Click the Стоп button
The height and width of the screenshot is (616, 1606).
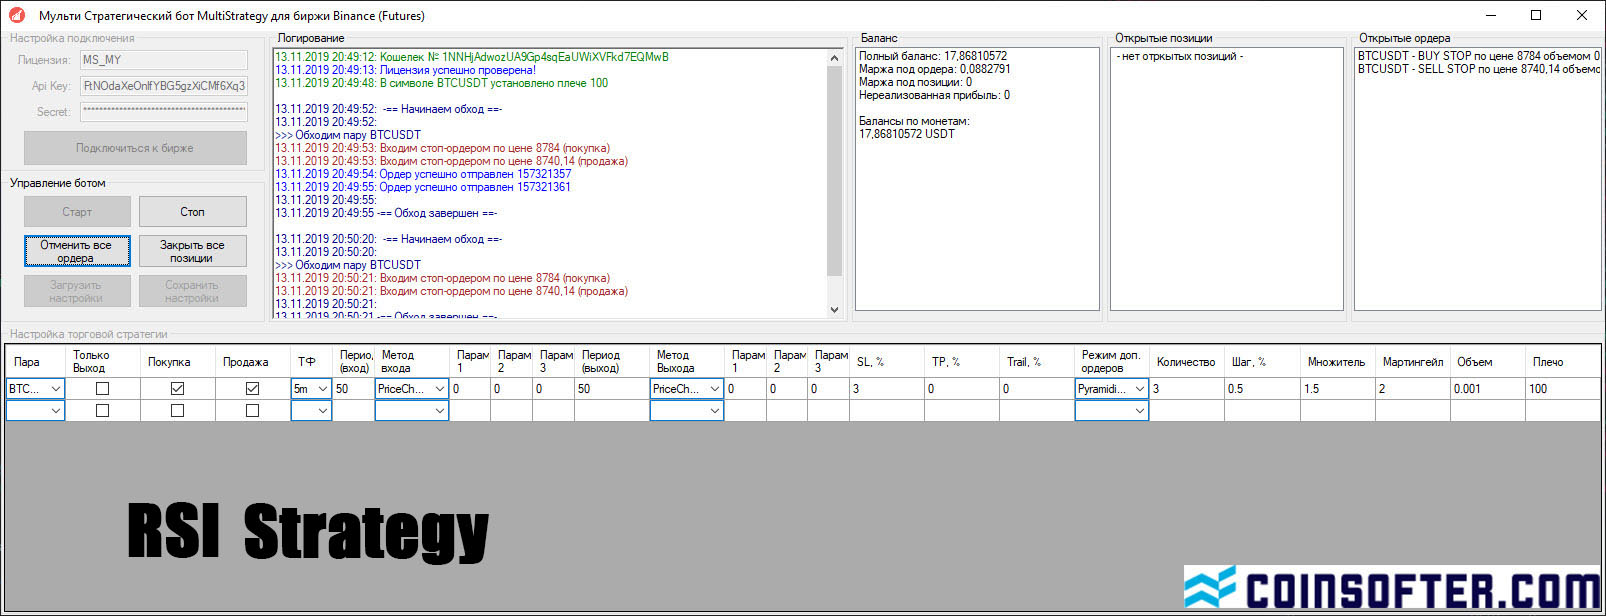point(193,212)
